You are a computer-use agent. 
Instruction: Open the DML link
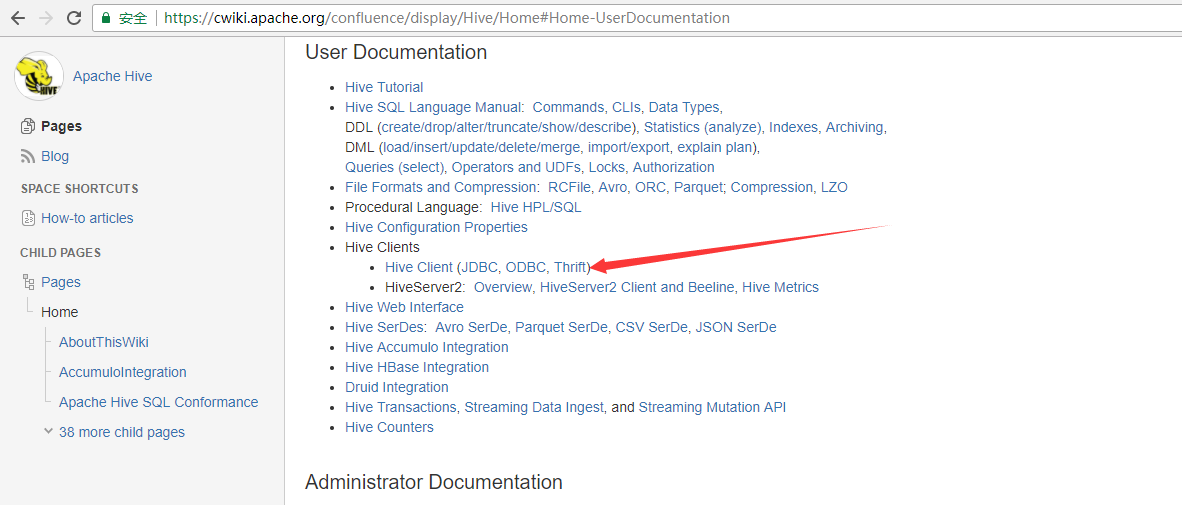point(360,147)
